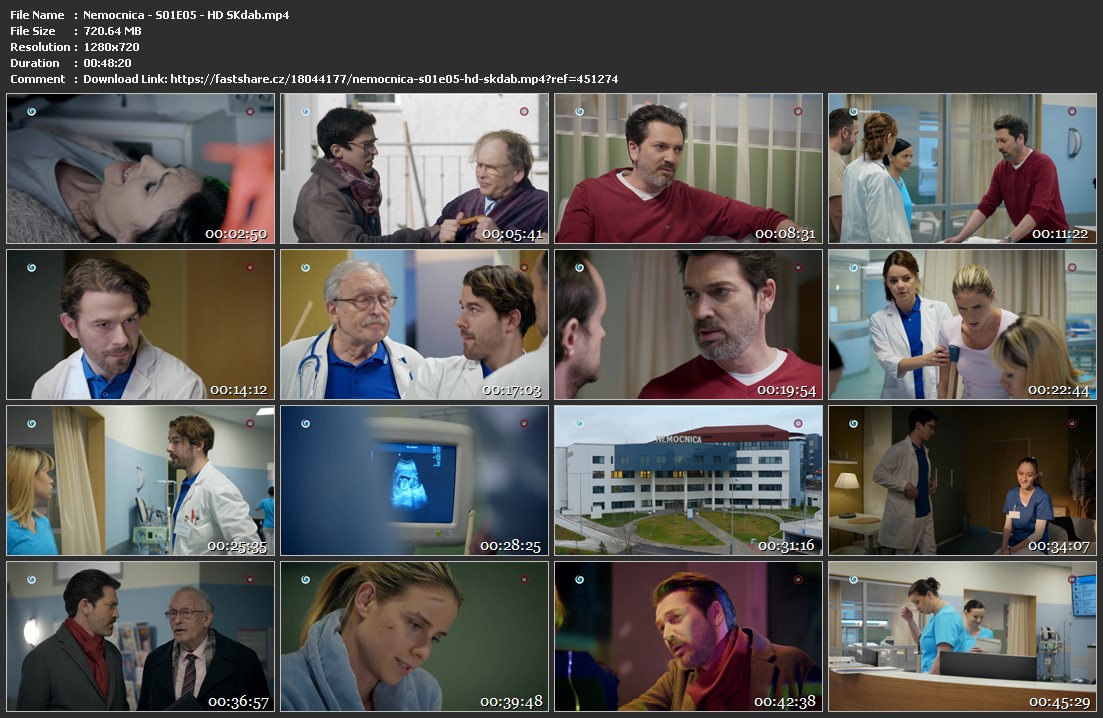Click the channel logo in the 00:28:25 ultrasound thumbnail
The width and height of the screenshot is (1103, 718).
point(305,424)
